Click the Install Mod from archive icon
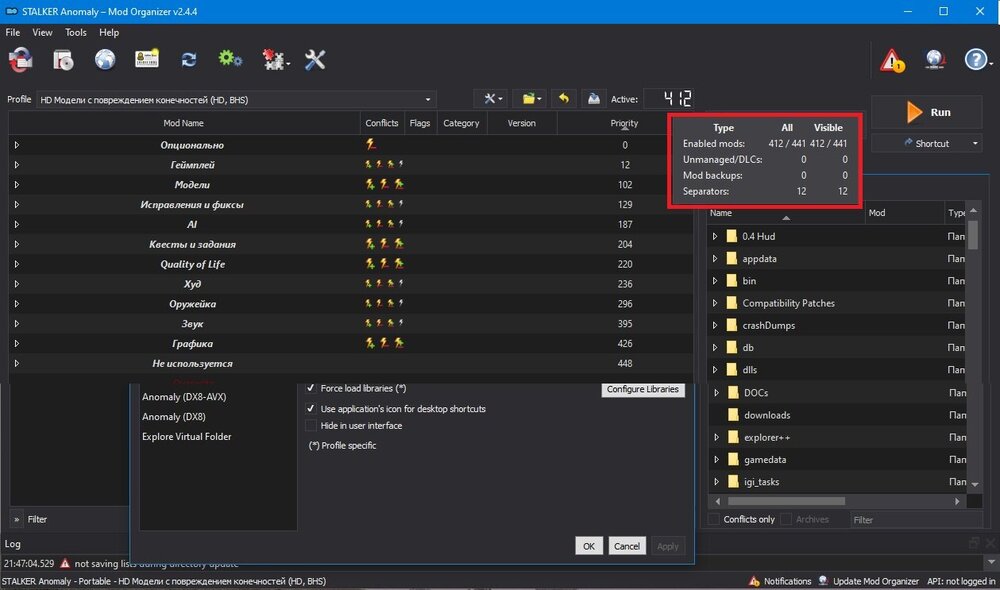 pos(63,60)
